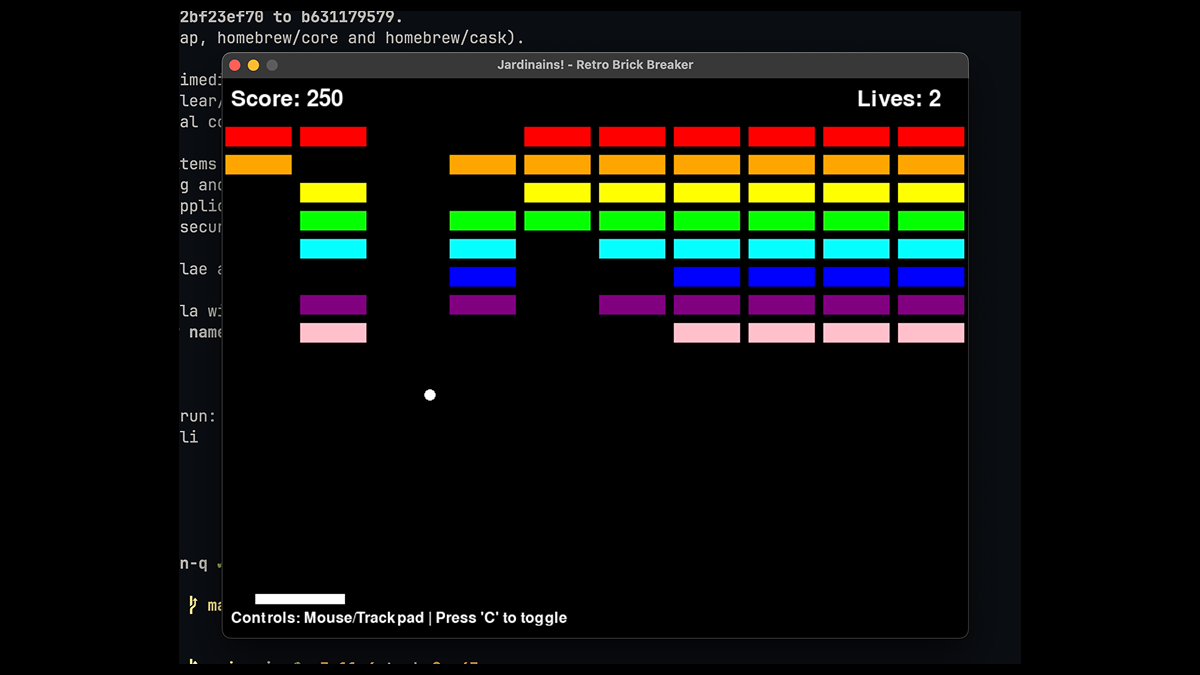The height and width of the screenshot is (675, 1200).
Task: Click the rightmost pink brick
Action: 930,333
